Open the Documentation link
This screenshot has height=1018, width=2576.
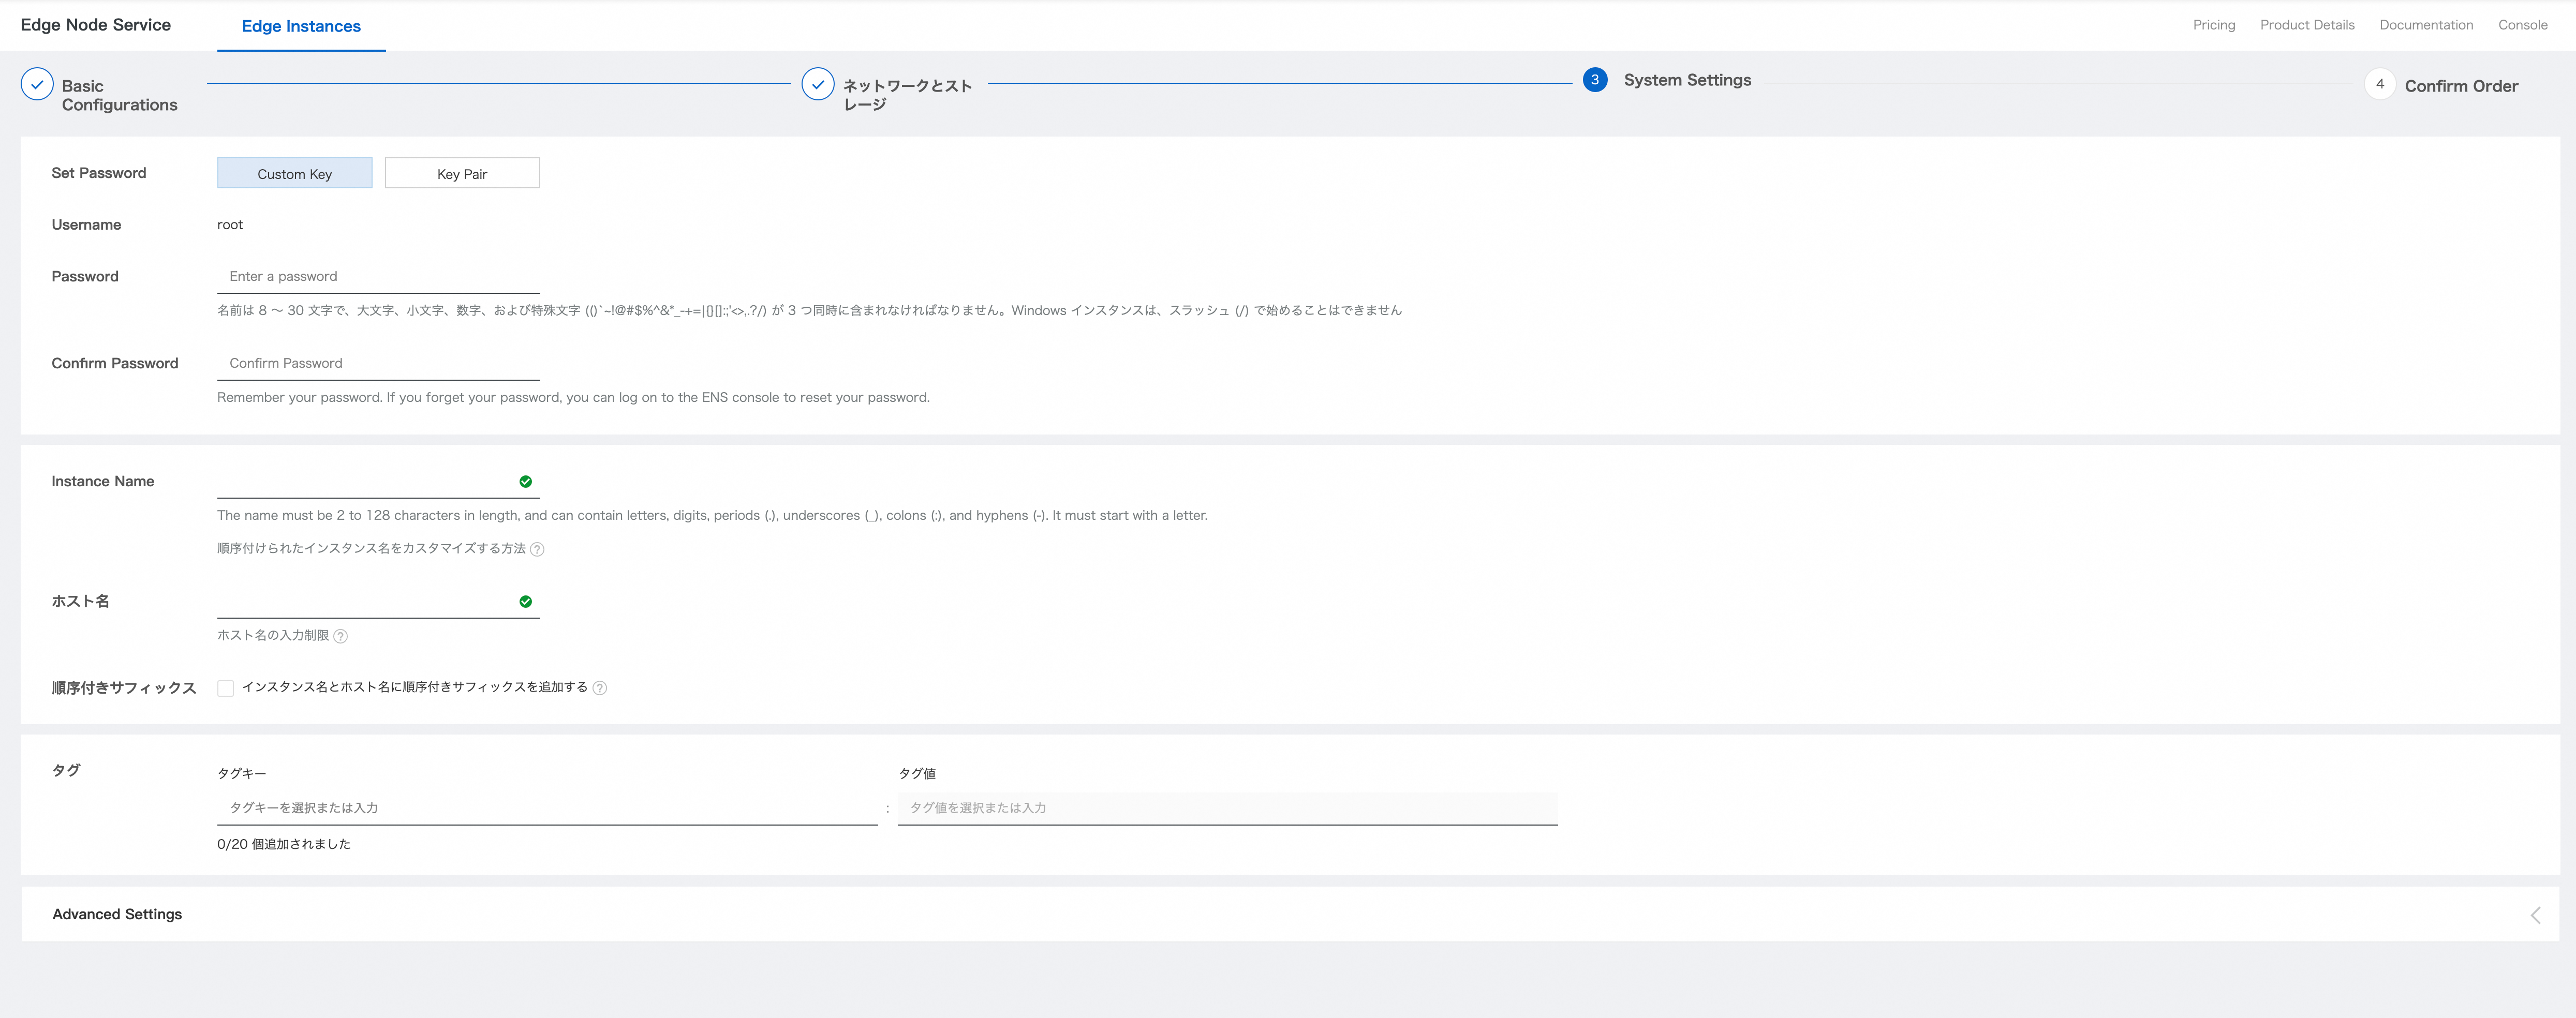(2425, 25)
